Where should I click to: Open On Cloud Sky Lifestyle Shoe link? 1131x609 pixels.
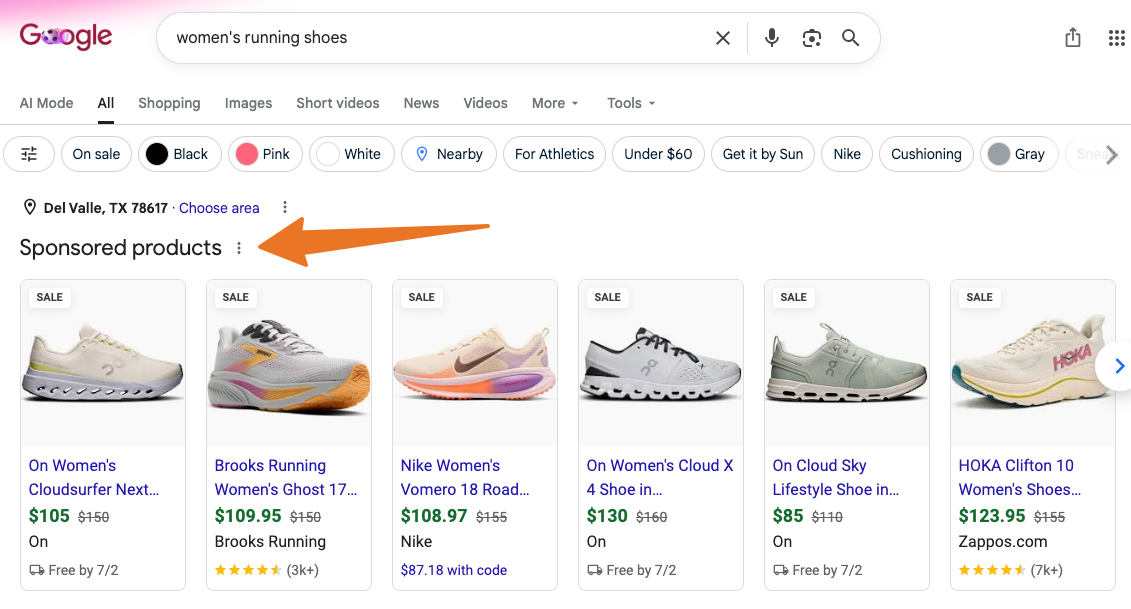[x=836, y=477]
